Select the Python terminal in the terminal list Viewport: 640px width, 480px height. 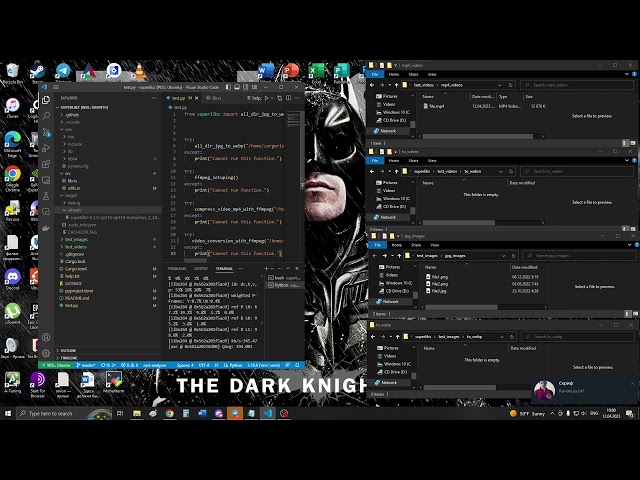point(284,285)
